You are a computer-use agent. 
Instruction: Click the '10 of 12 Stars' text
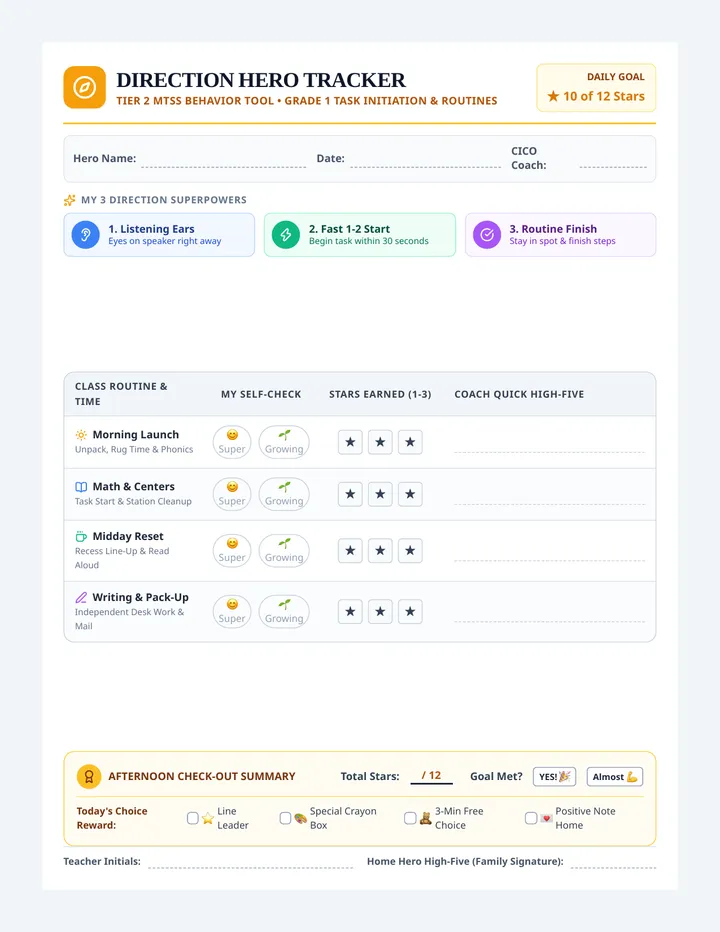point(603,96)
